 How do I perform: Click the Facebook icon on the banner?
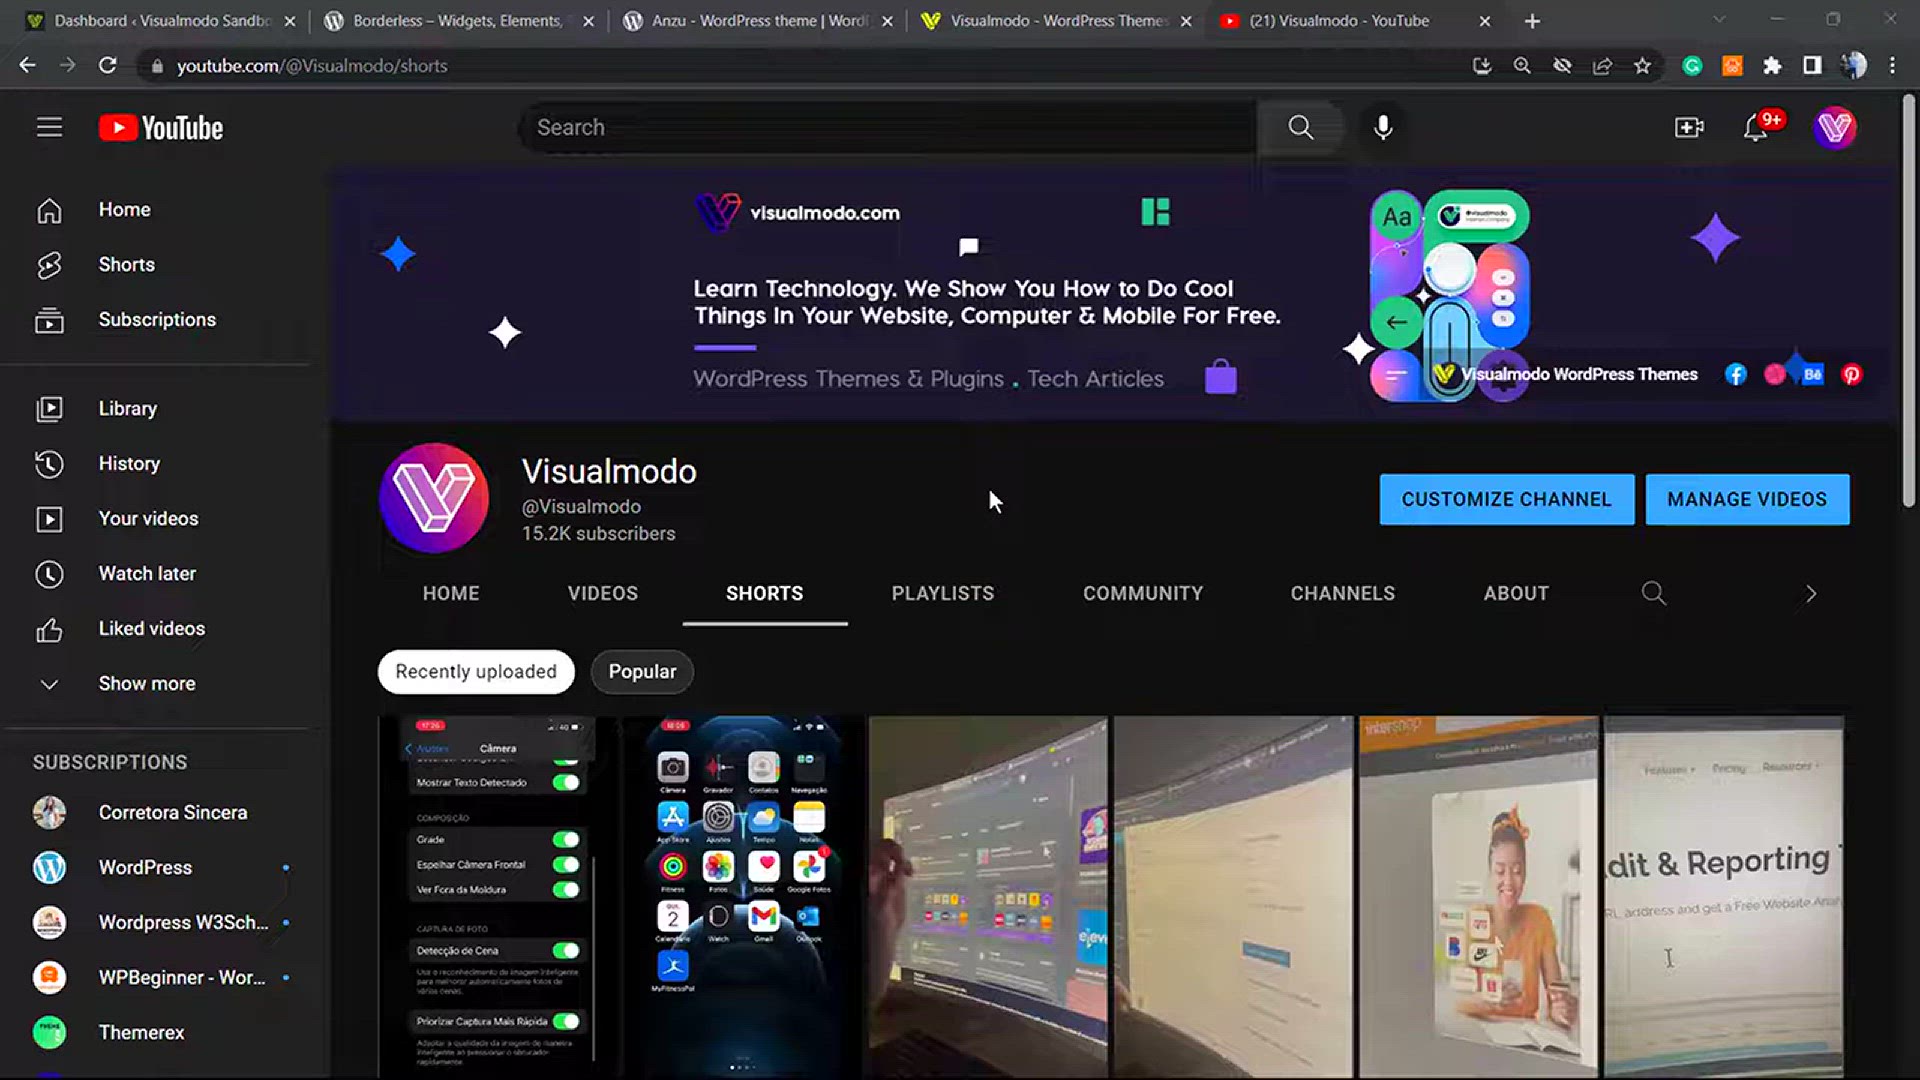tap(1736, 374)
